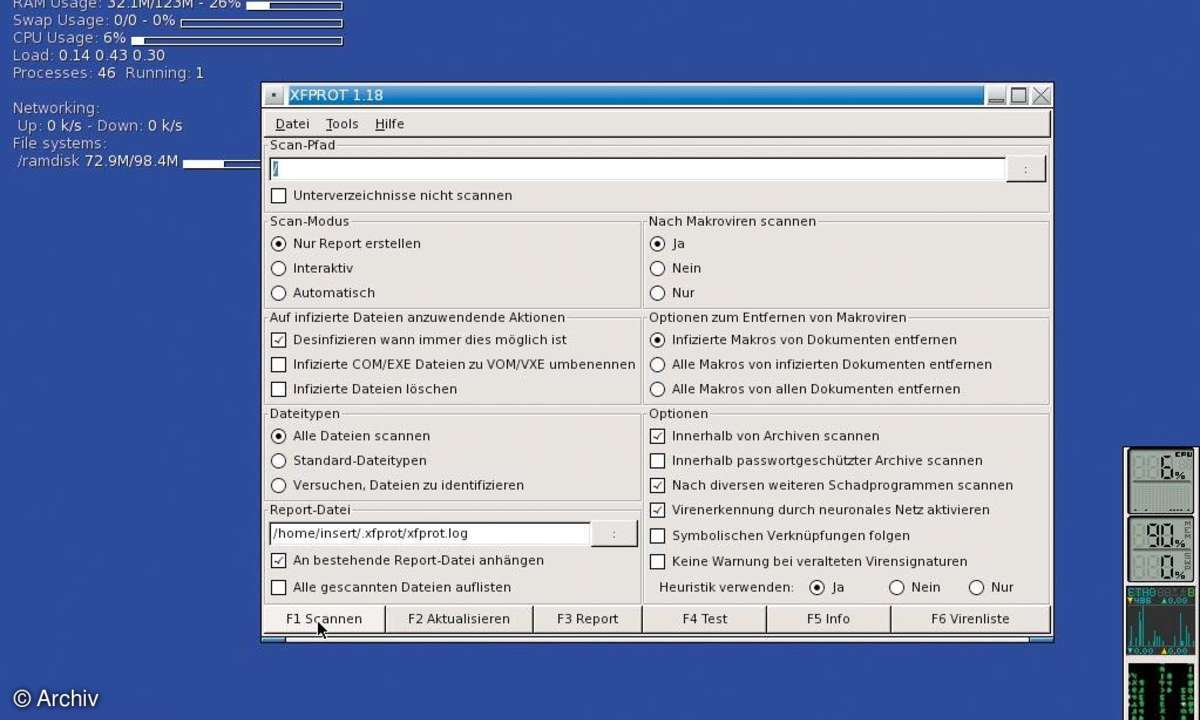Click the F1 Scannen button

[x=324, y=619]
